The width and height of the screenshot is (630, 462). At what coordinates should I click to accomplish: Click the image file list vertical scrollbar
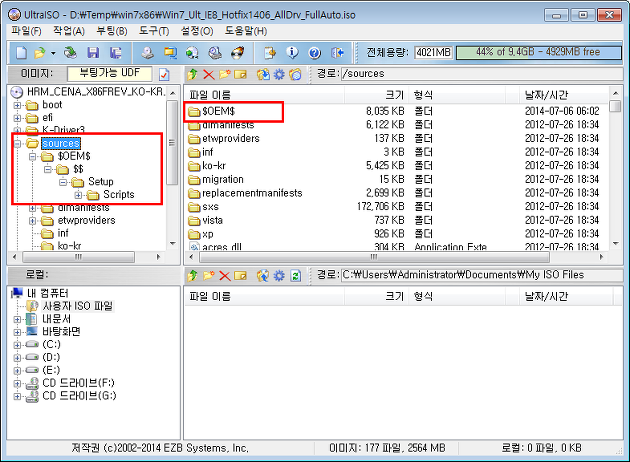[x=615, y=169]
